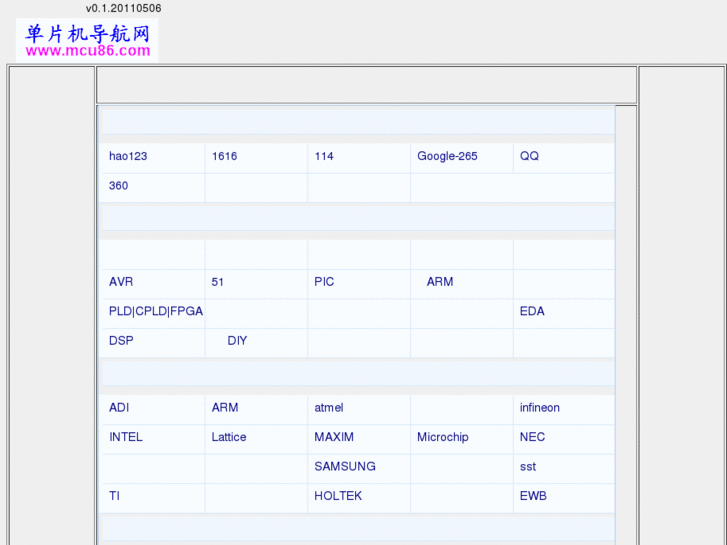This screenshot has width=727, height=545.
Task: Open the 360 link
Action: [118, 186]
